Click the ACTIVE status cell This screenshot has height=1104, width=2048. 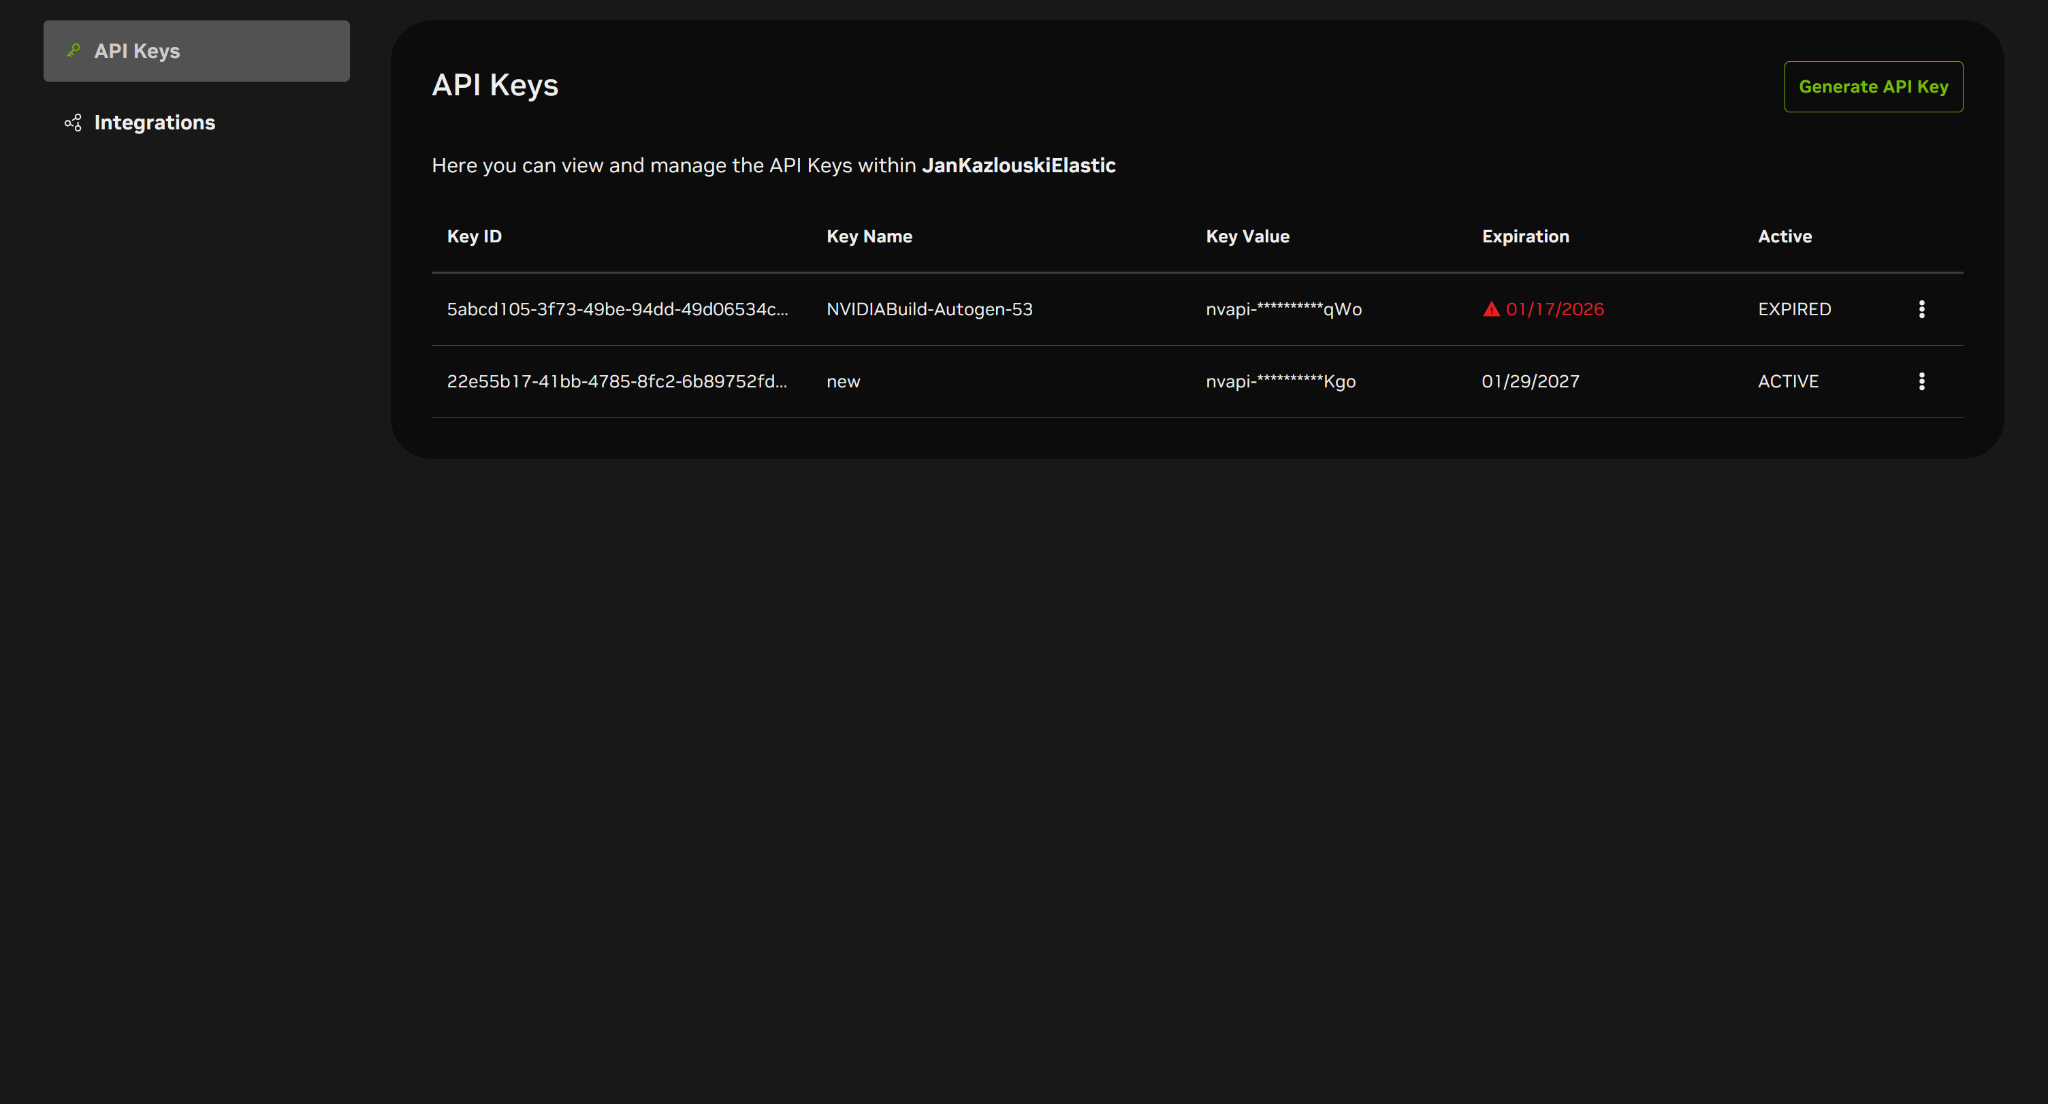(x=1788, y=381)
